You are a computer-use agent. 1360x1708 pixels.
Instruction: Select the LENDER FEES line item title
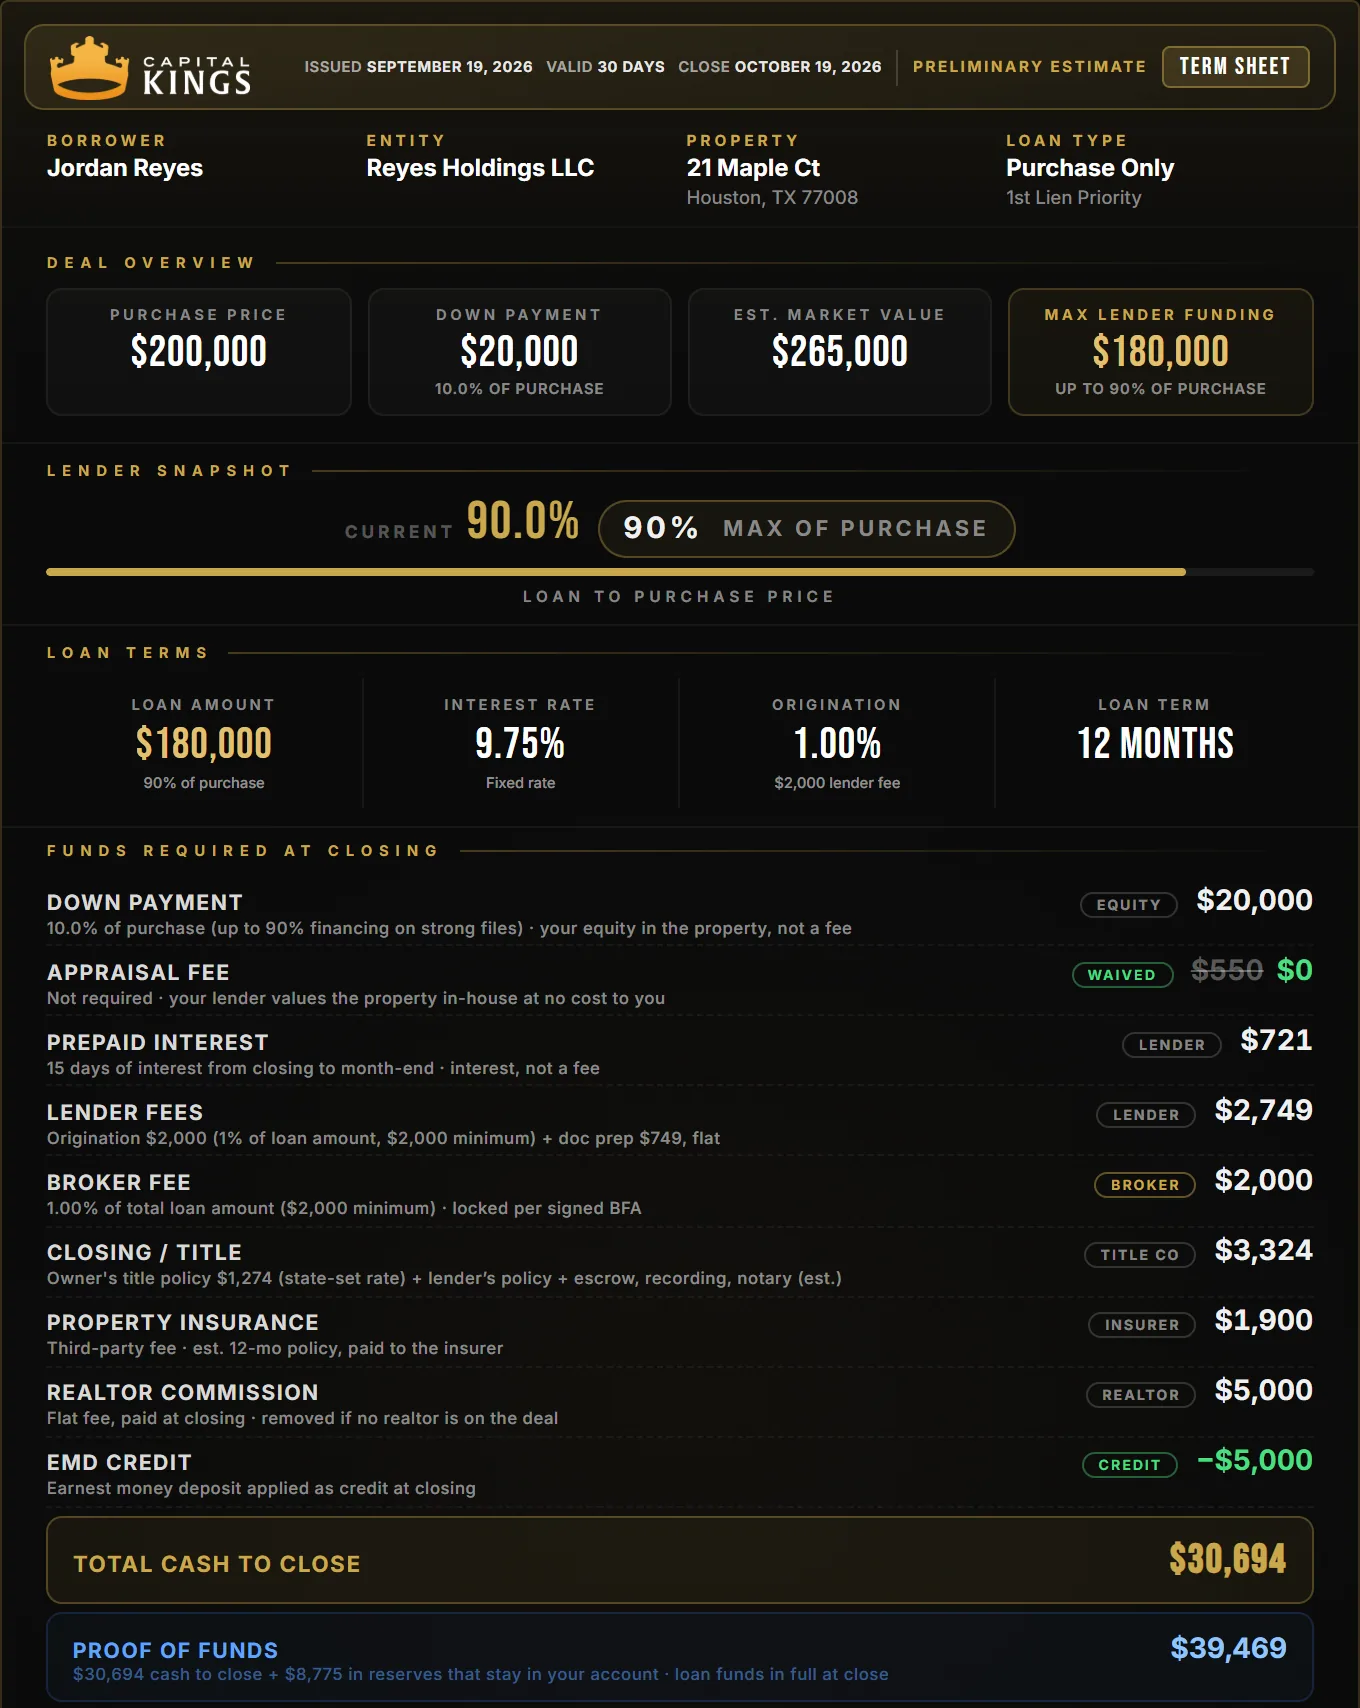[x=125, y=1113]
